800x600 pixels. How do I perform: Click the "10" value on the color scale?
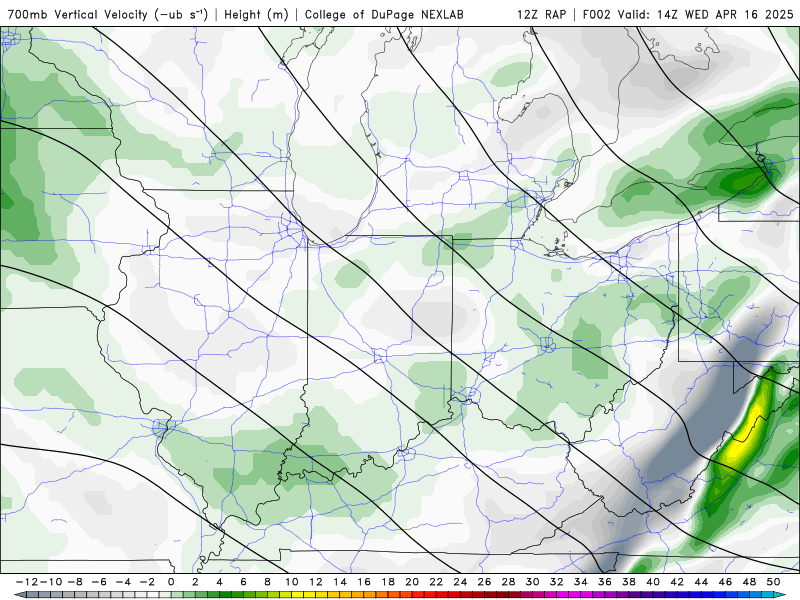point(291,582)
